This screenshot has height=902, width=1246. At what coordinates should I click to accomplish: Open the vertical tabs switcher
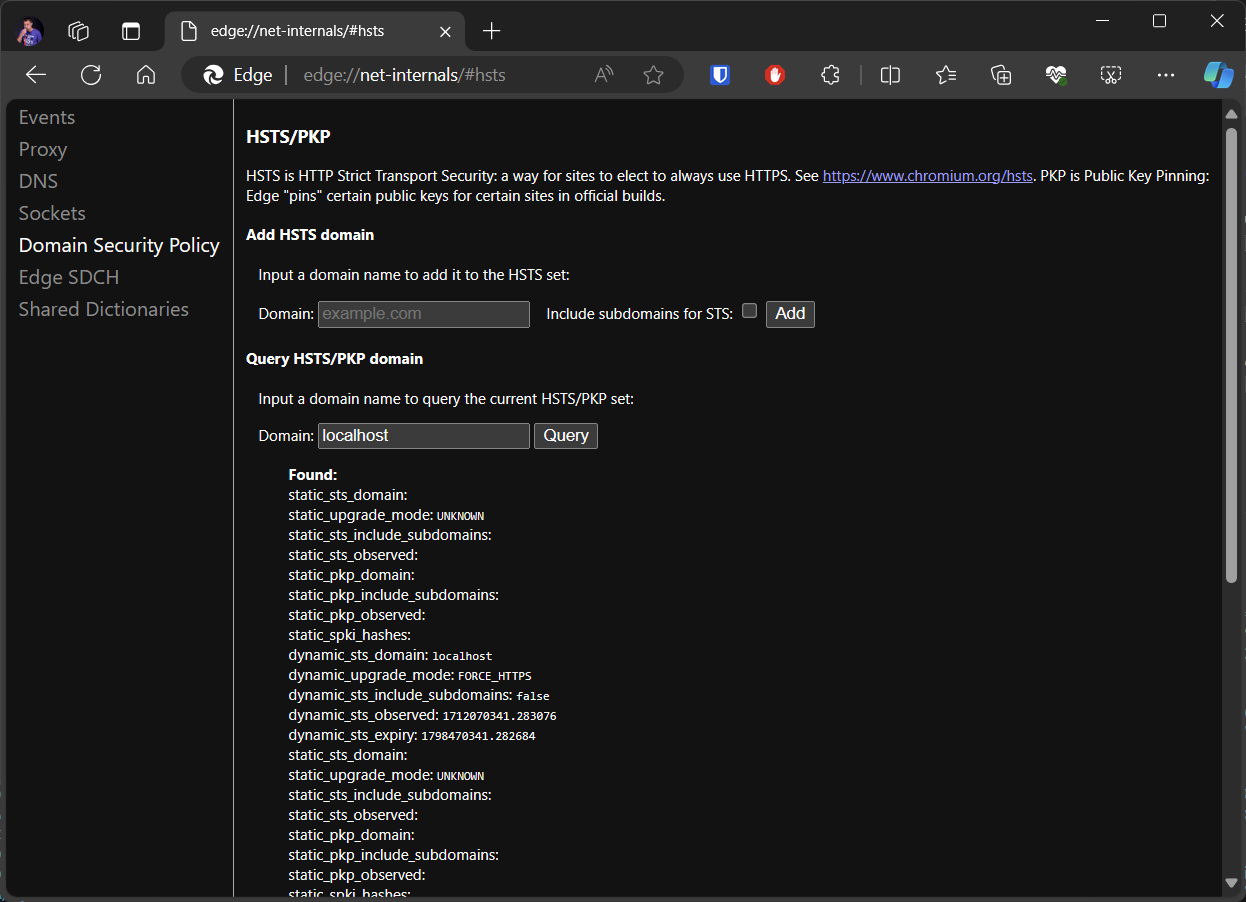(x=131, y=31)
